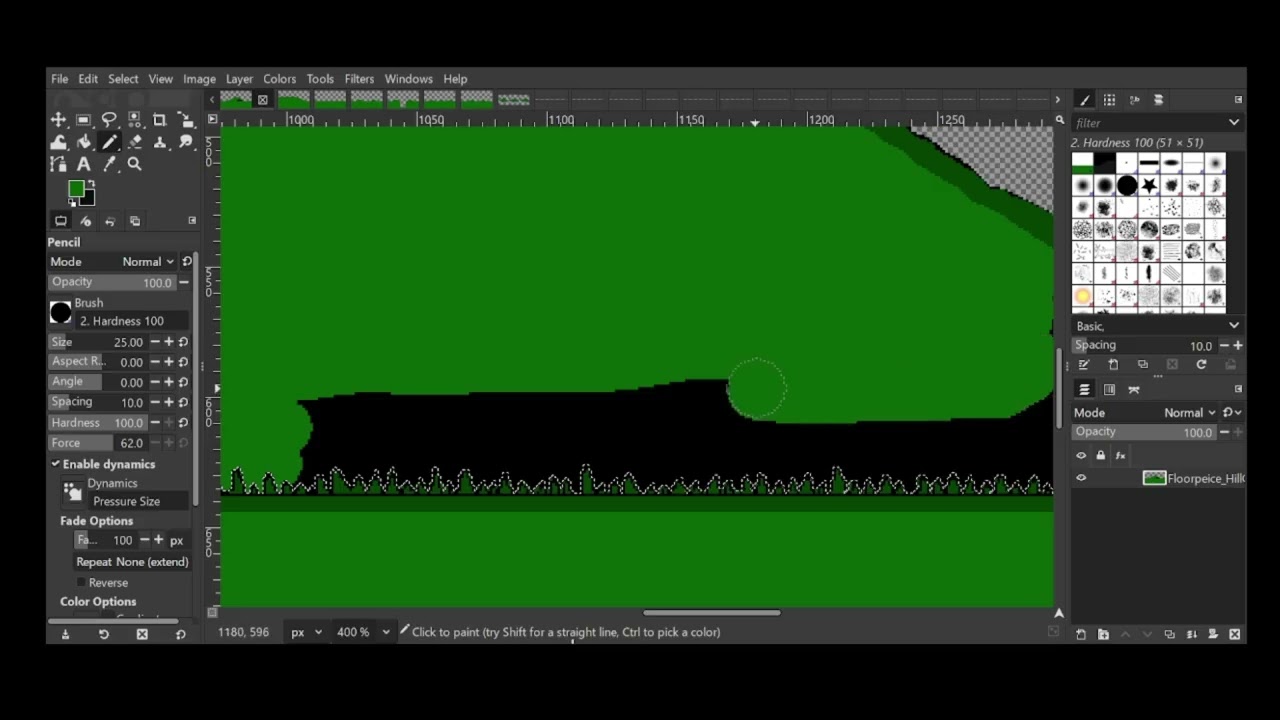Toggle the Reverse checkbox

click(82, 583)
